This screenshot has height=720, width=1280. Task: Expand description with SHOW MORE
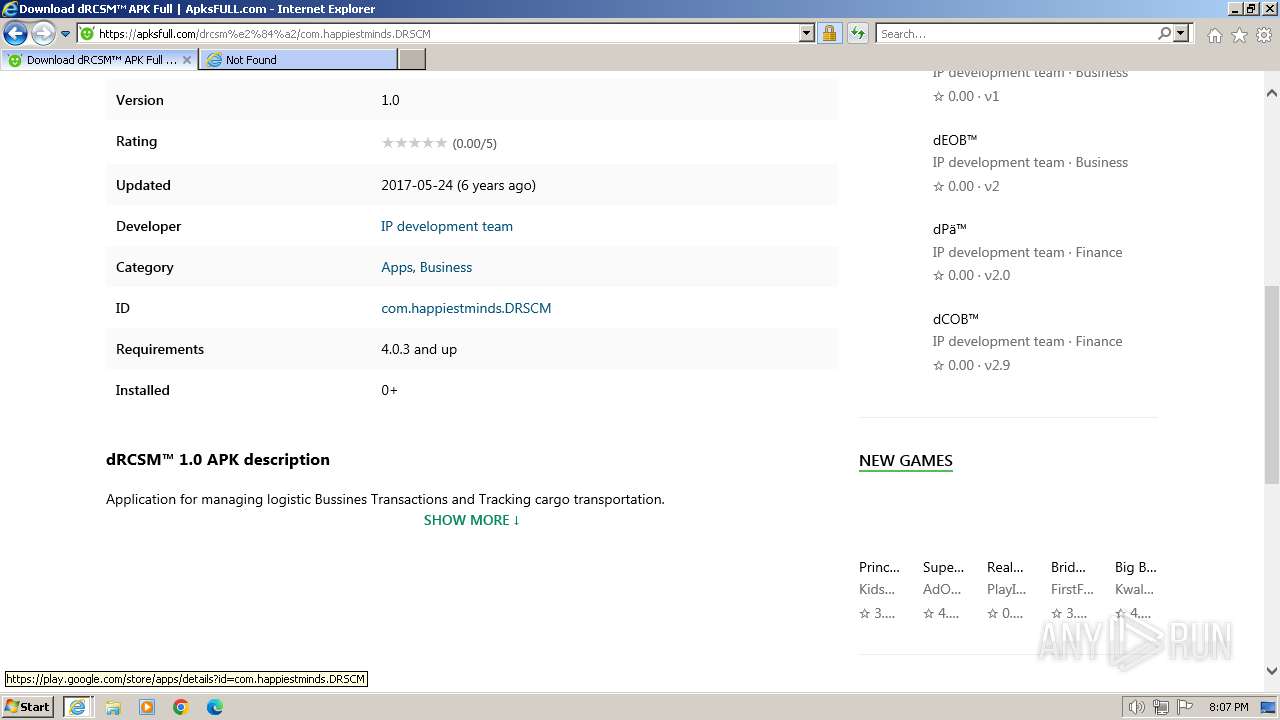472,520
